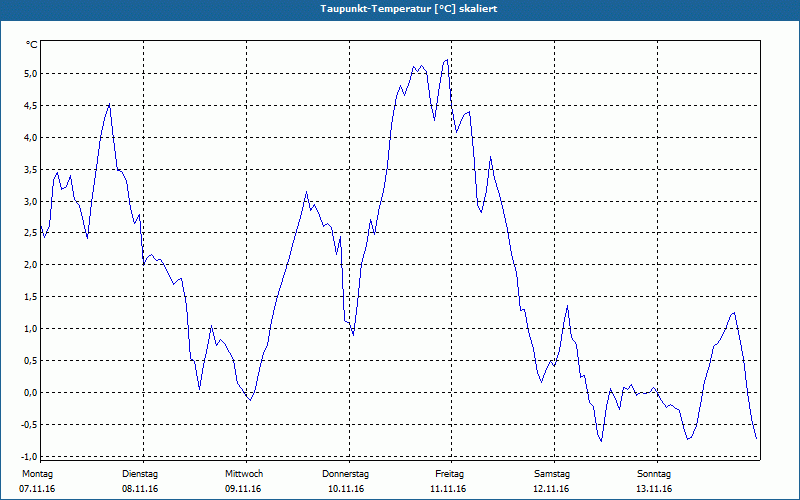Select the 3,5 y-axis label
This screenshot has width=800, height=500.
30,169
